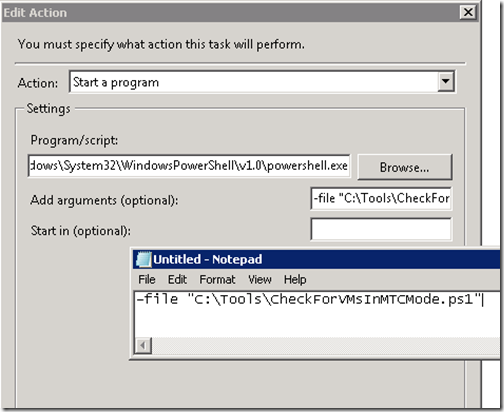Image resolution: width=504 pixels, height=412 pixels.
Task: Open the Action dropdown arrow
Action: click(x=446, y=81)
